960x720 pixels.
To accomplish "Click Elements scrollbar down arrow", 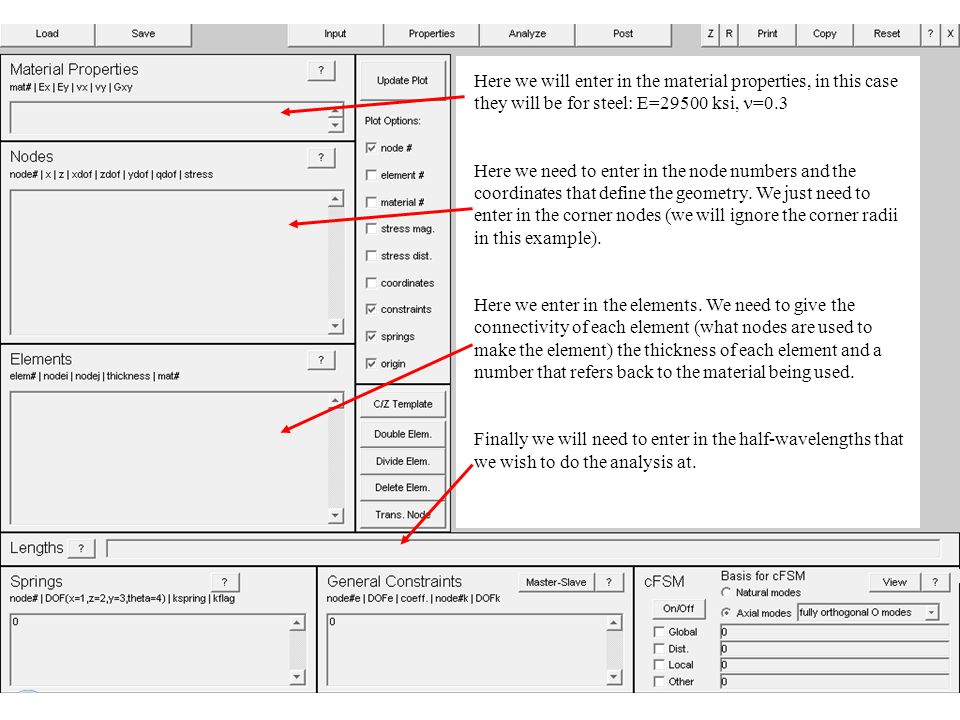I will 336,516.
